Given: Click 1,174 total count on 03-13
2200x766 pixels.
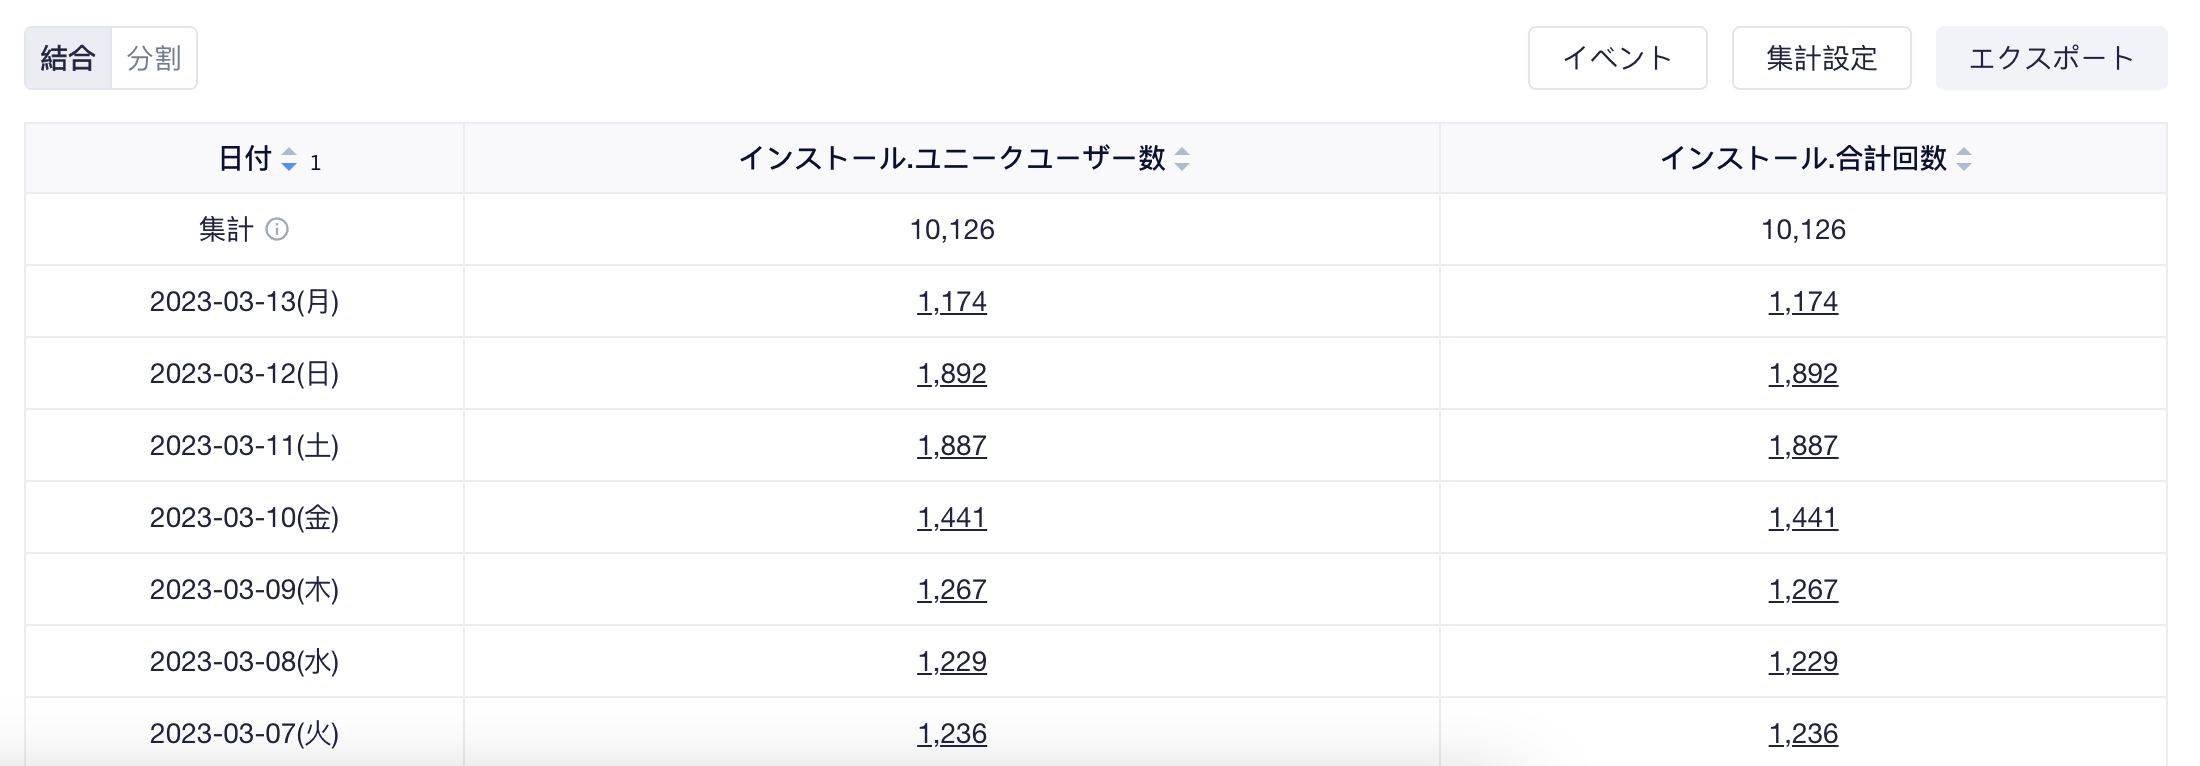Looking at the screenshot, I should coord(1803,302).
